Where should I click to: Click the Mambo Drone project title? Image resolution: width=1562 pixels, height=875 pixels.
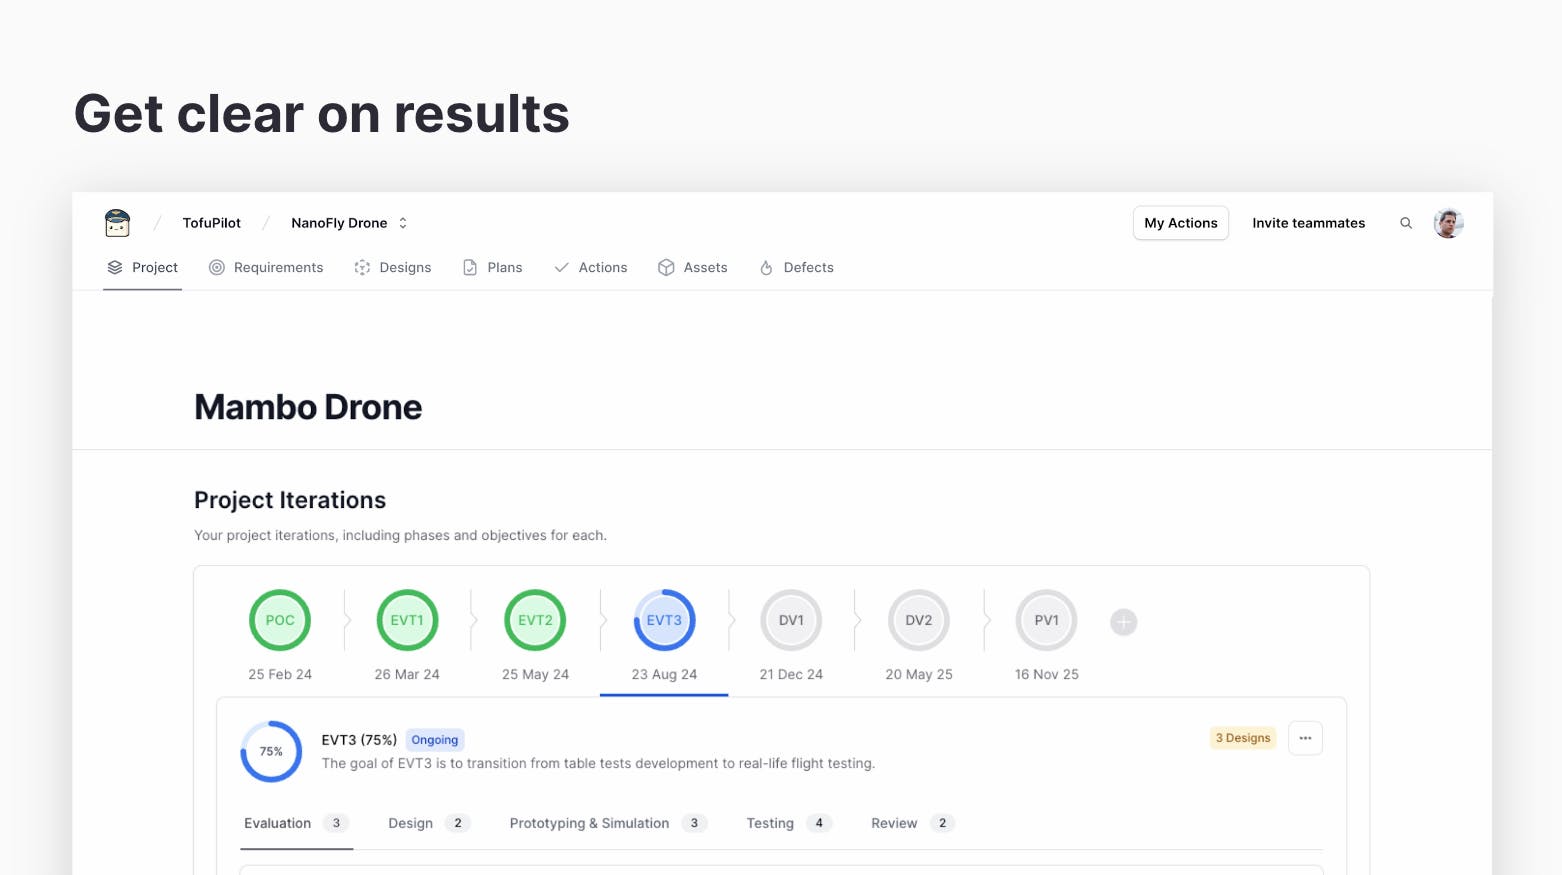[308, 407]
